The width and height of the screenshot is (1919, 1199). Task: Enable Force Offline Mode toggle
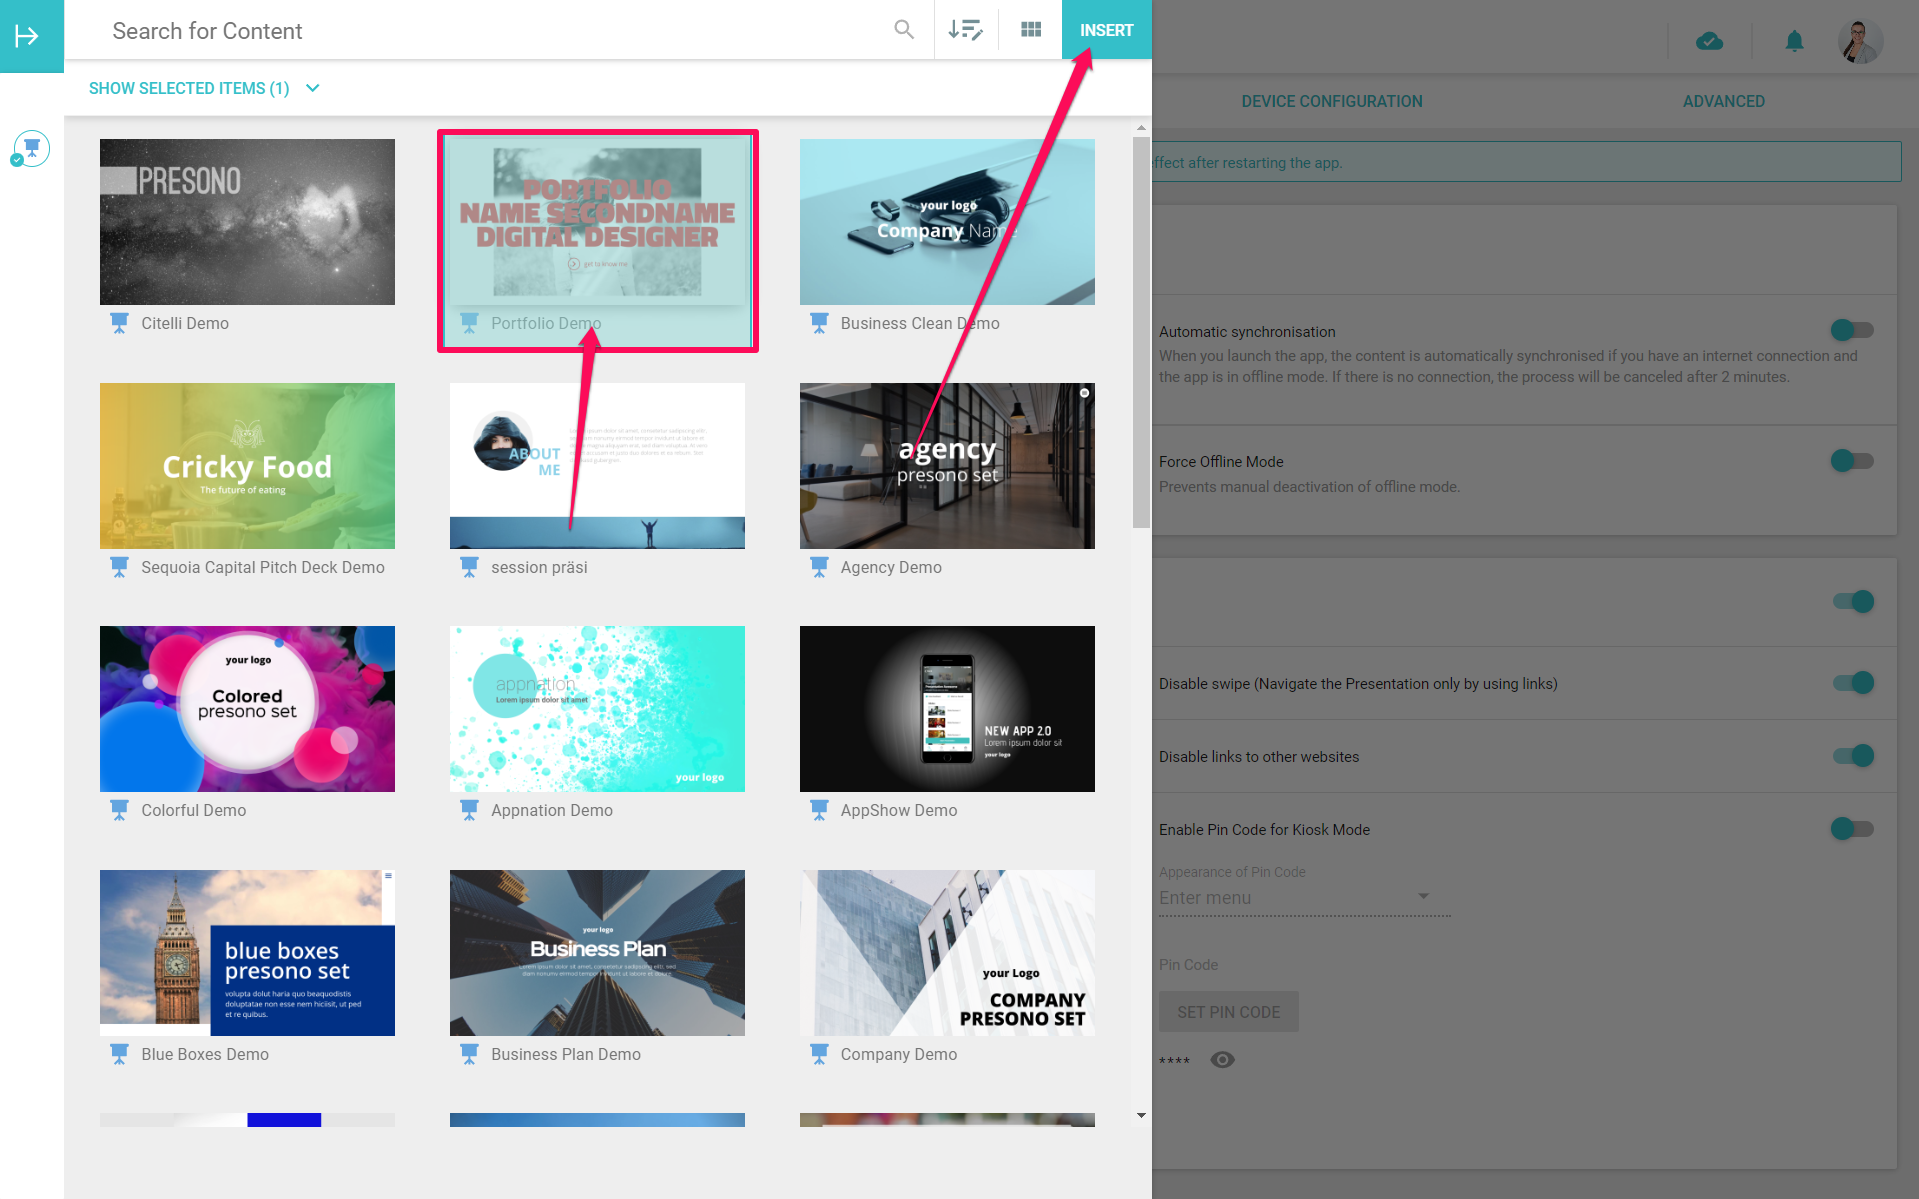[x=1852, y=461]
